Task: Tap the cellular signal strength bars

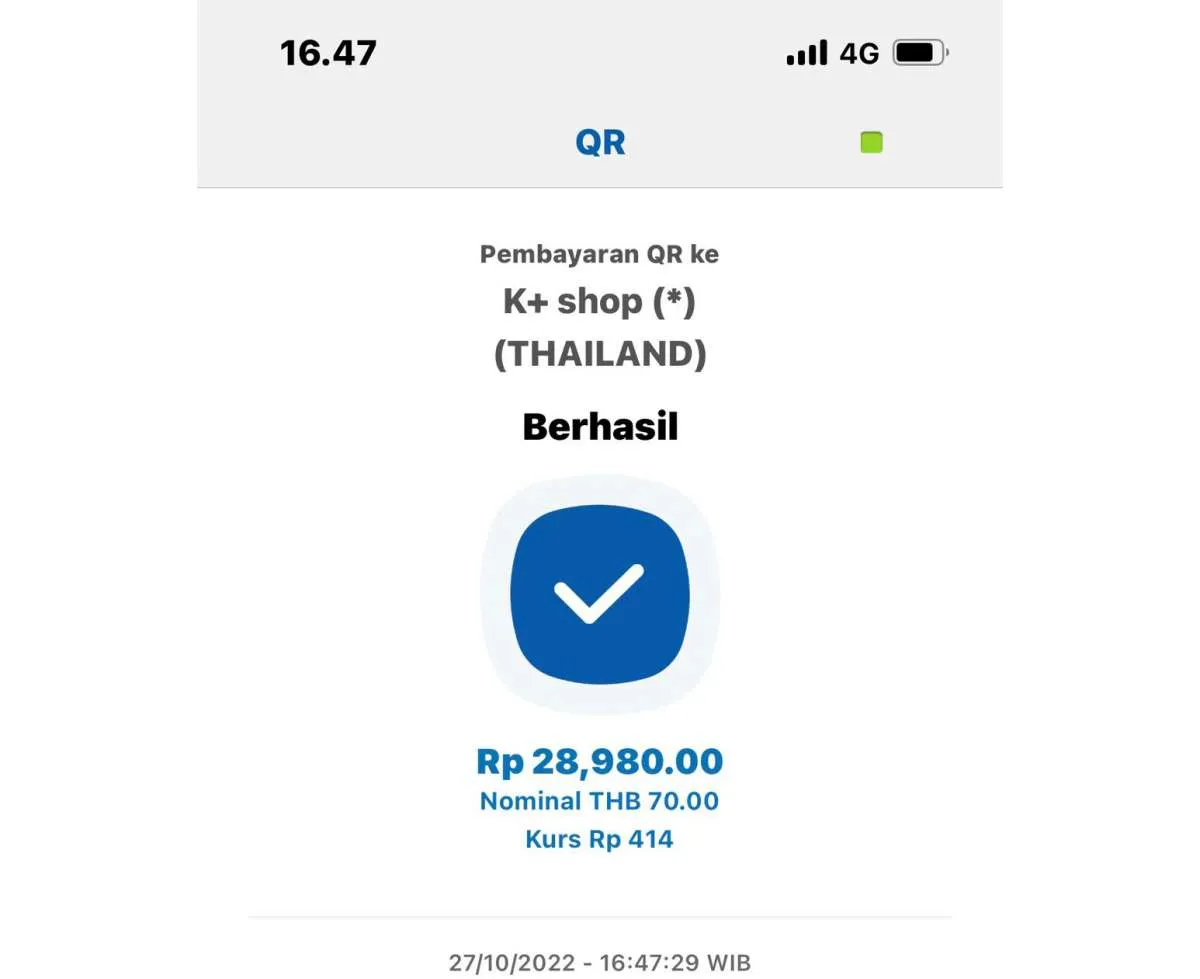Action: [x=807, y=53]
